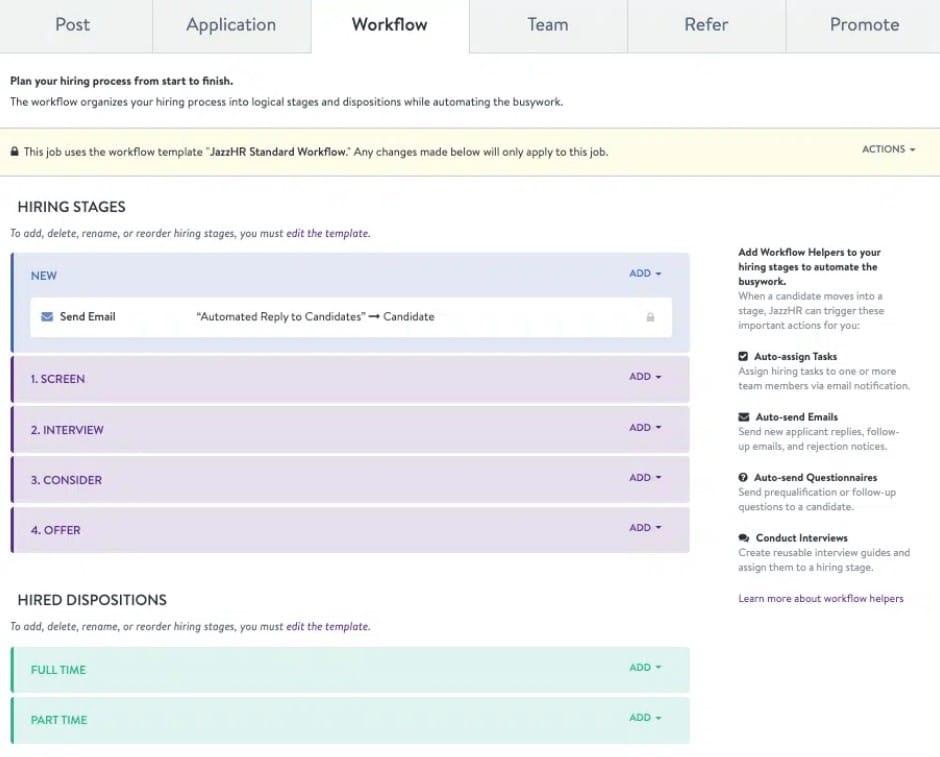Click the Auto-send Questionnaires question icon

[743, 477]
